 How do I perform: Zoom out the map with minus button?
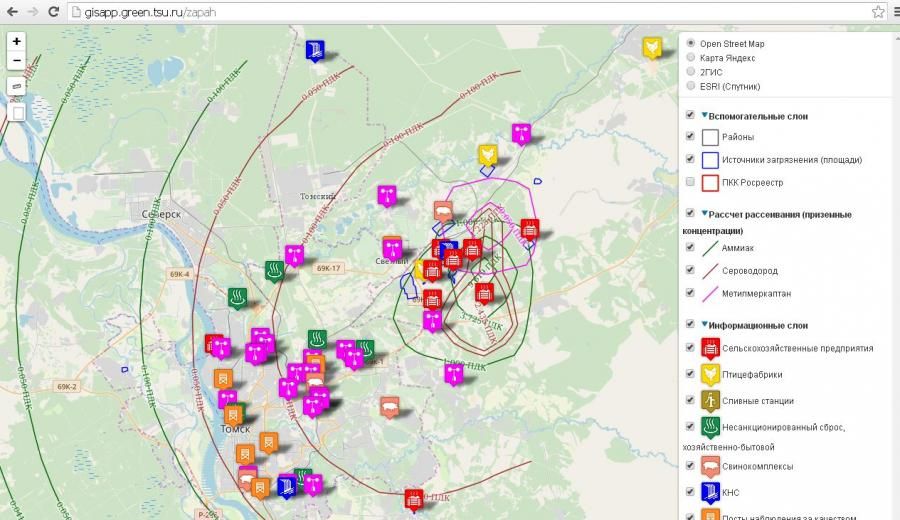(17, 60)
